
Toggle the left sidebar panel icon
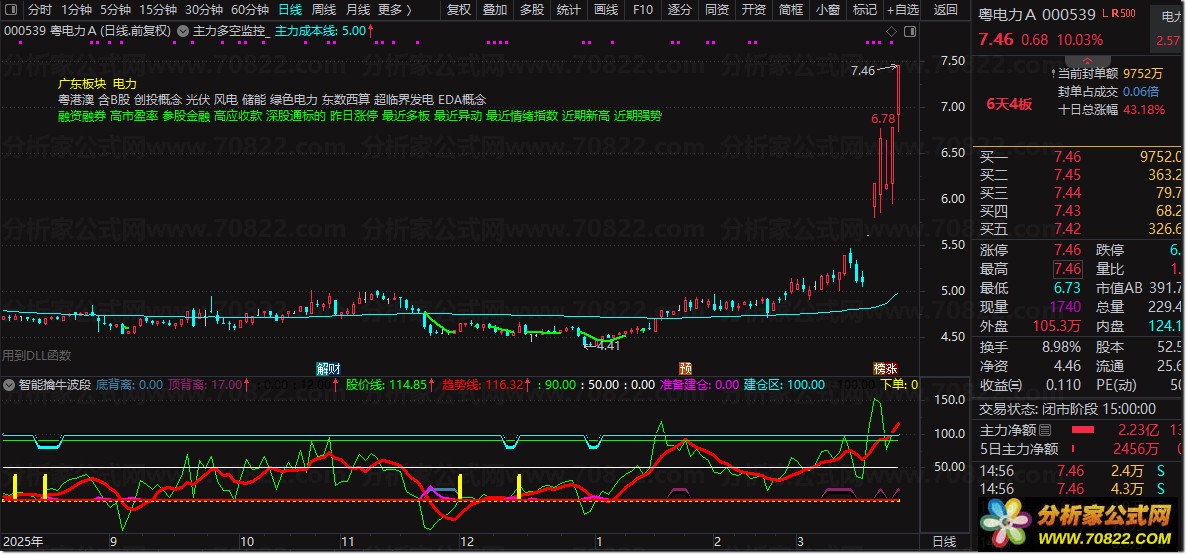coord(12,10)
